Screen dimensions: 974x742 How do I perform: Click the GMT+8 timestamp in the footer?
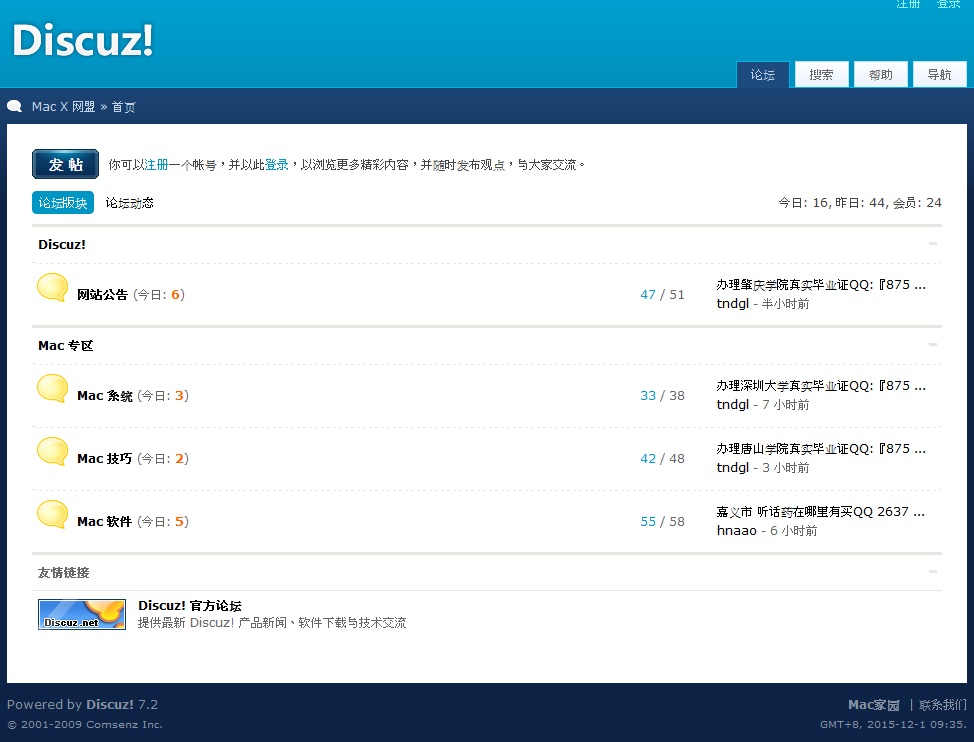click(x=893, y=725)
